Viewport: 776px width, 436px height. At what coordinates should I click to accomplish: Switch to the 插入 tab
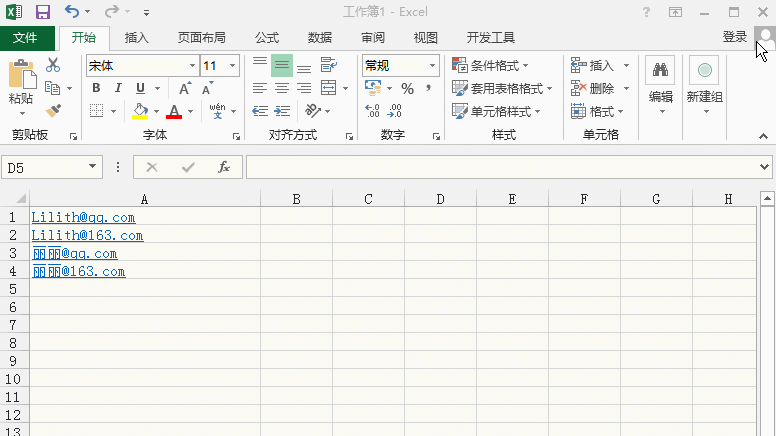point(137,38)
